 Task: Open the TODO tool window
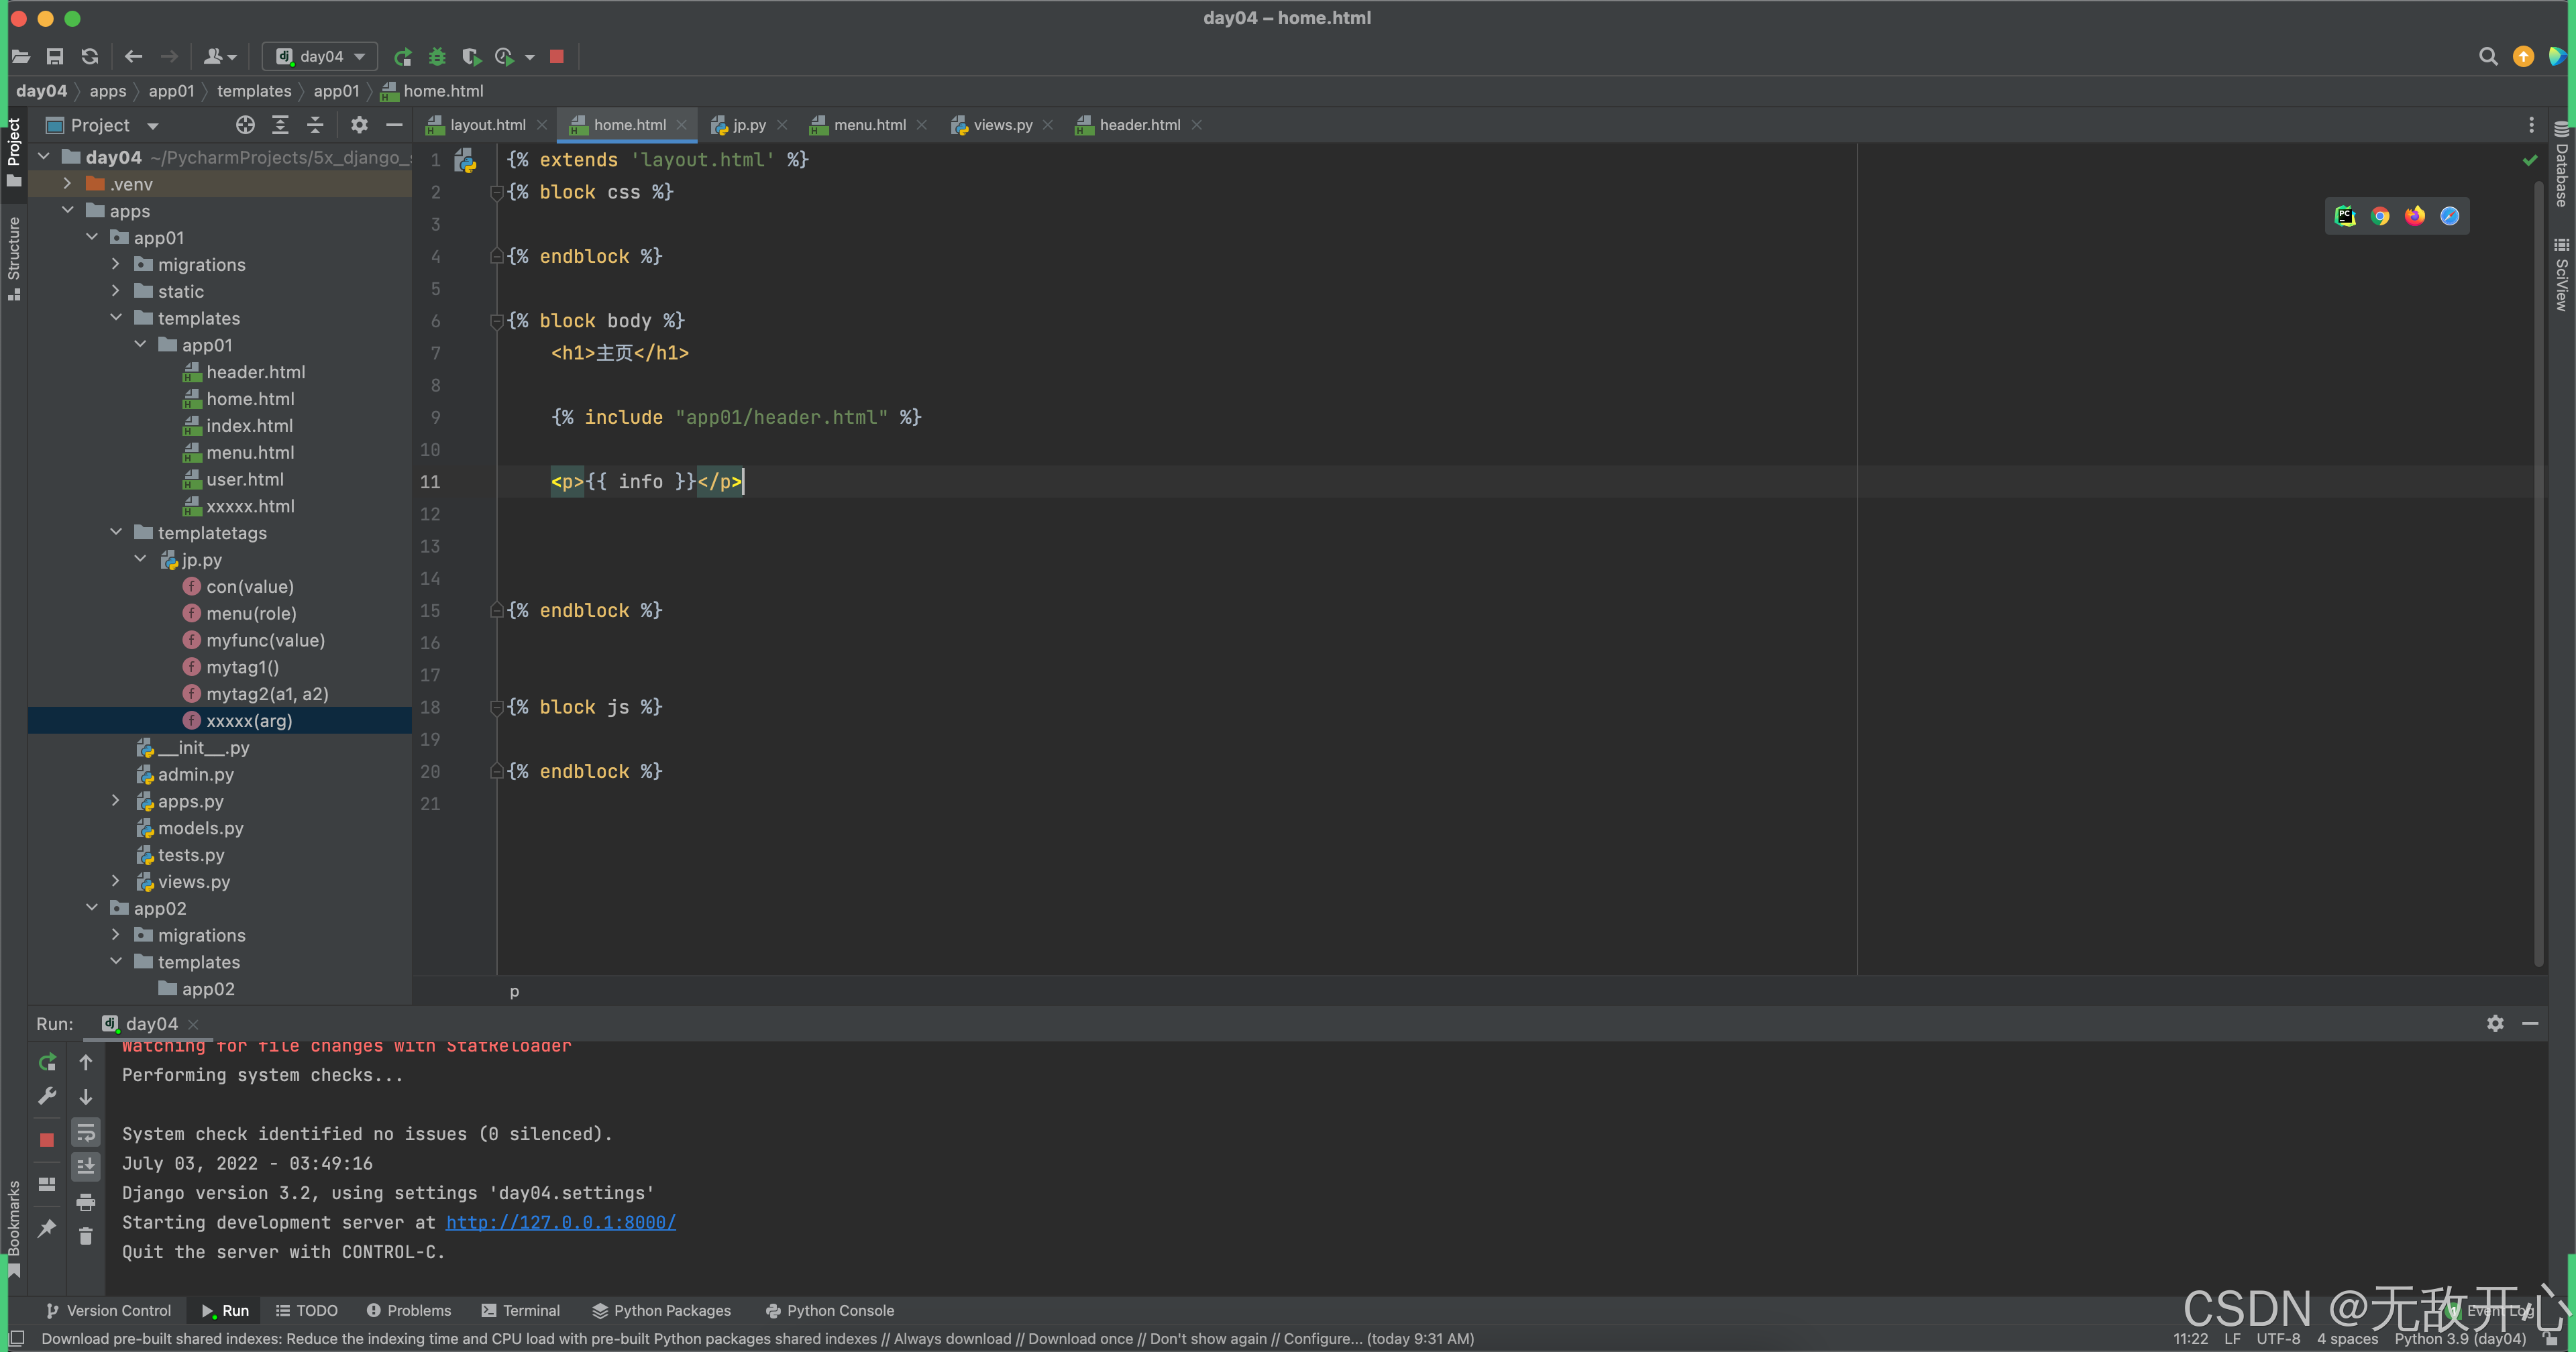[307, 1310]
